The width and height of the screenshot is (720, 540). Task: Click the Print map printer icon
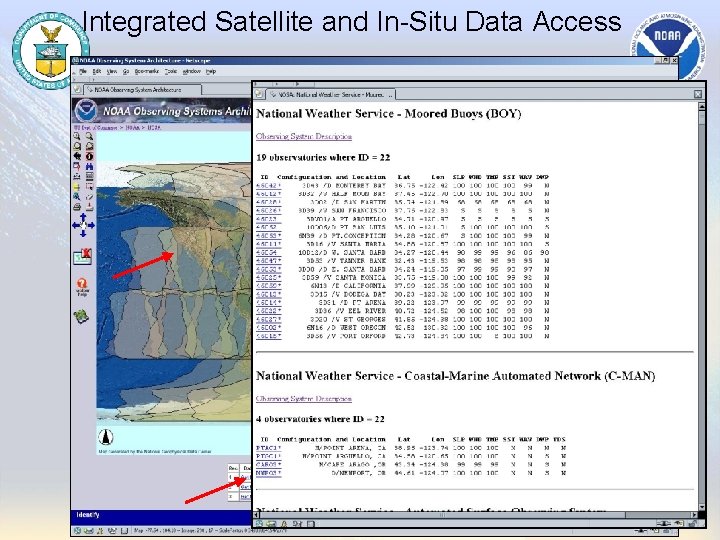pos(77,207)
